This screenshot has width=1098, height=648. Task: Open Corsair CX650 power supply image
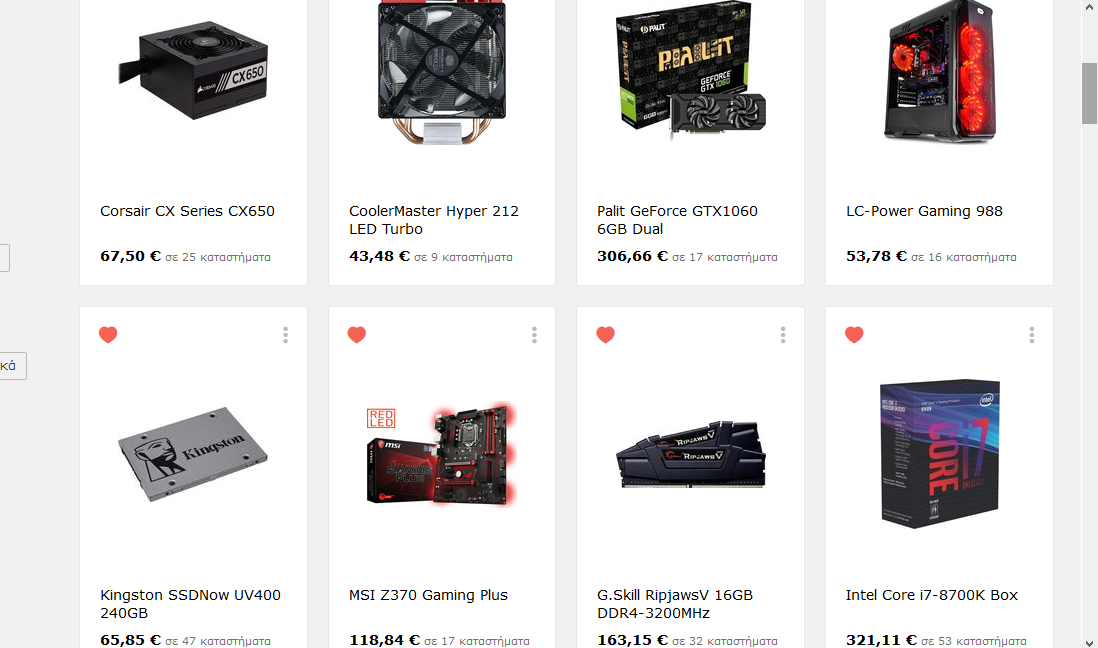tap(193, 70)
